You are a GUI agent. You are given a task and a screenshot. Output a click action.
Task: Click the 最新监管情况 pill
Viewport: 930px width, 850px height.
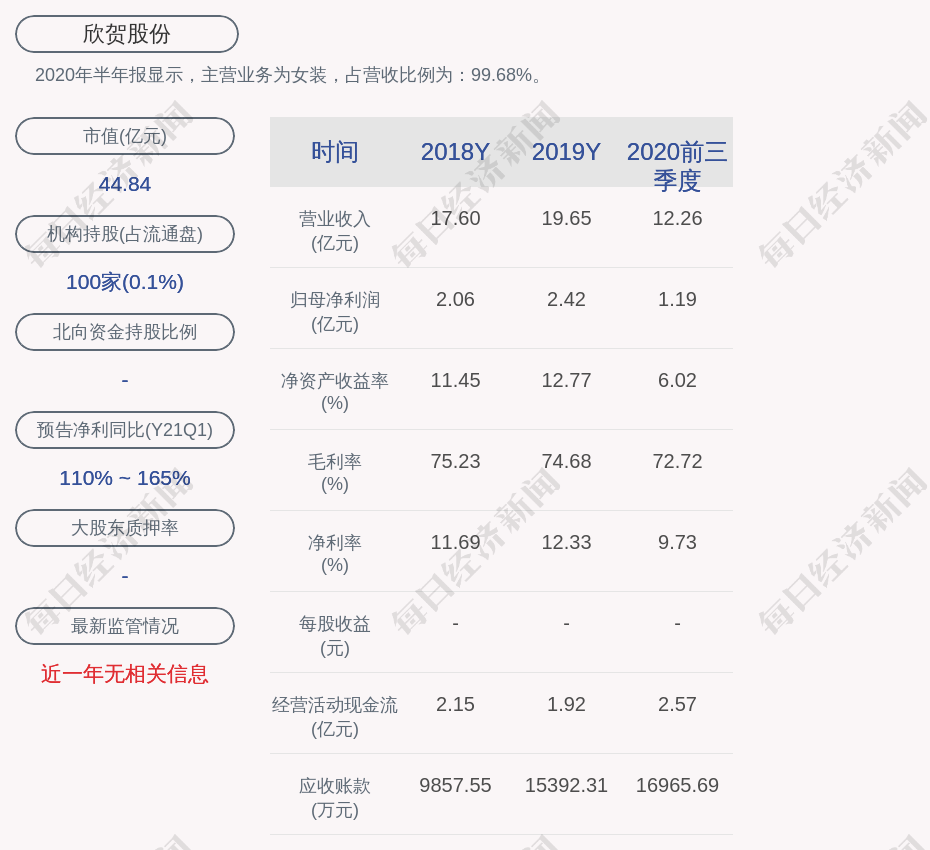(125, 626)
